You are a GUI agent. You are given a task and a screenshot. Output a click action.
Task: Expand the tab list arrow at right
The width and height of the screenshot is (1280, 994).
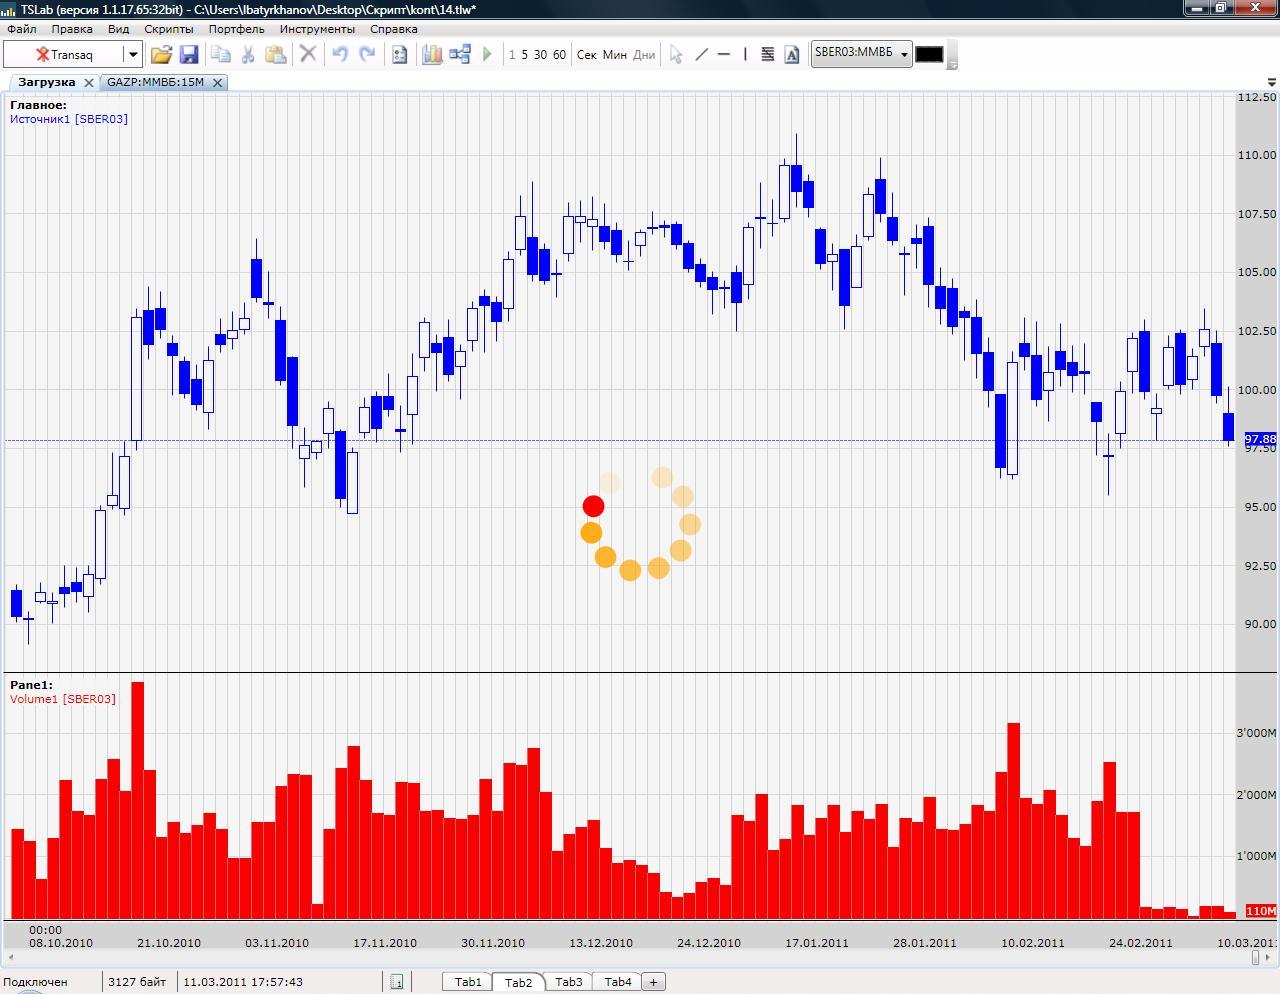pyautogui.click(x=1271, y=82)
